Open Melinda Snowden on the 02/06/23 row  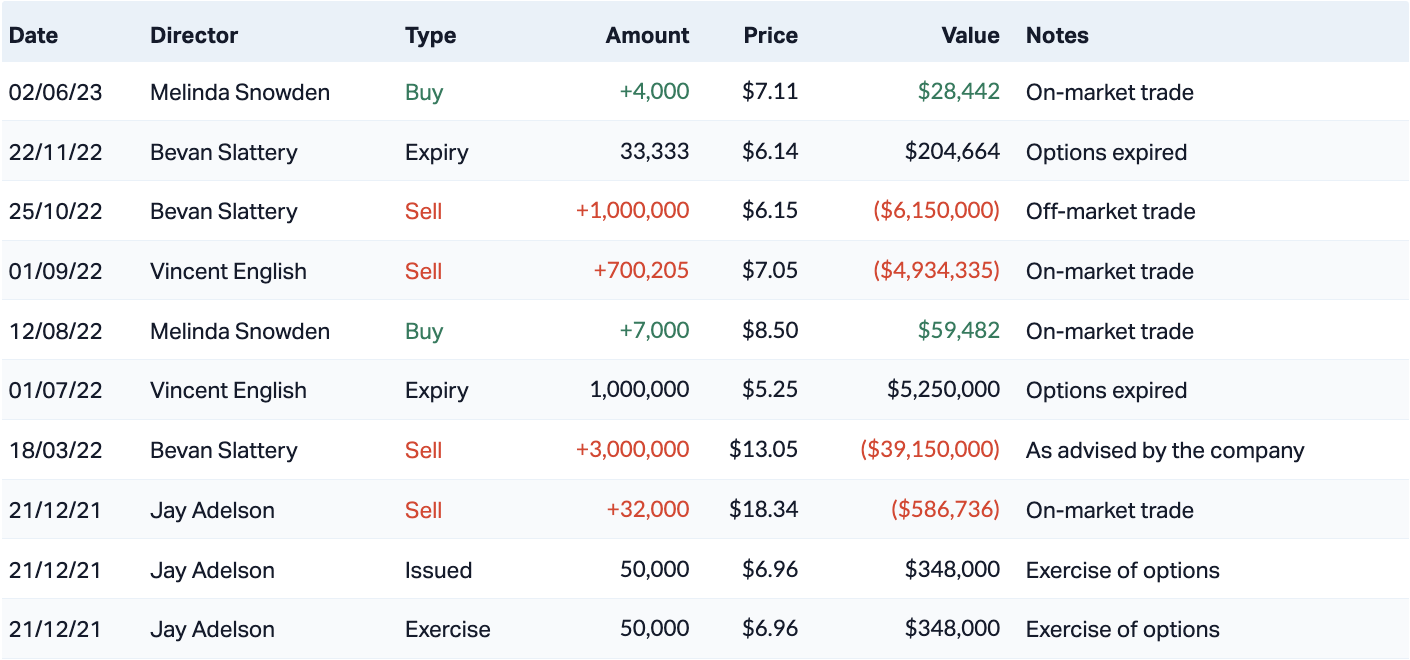click(240, 92)
